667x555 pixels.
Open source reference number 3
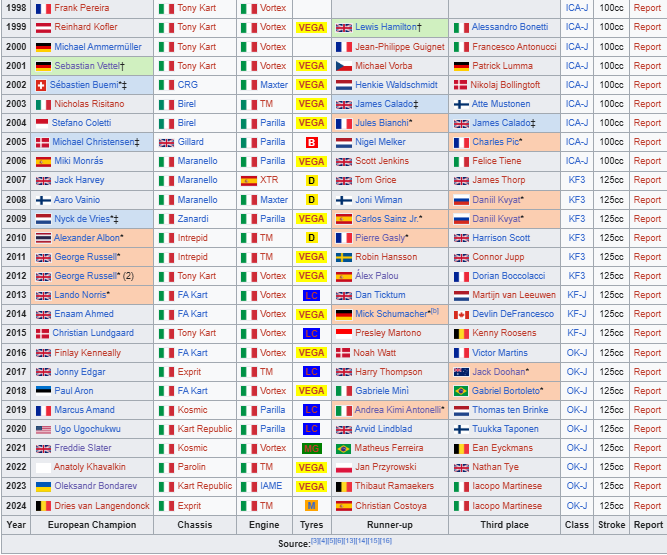(315, 541)
